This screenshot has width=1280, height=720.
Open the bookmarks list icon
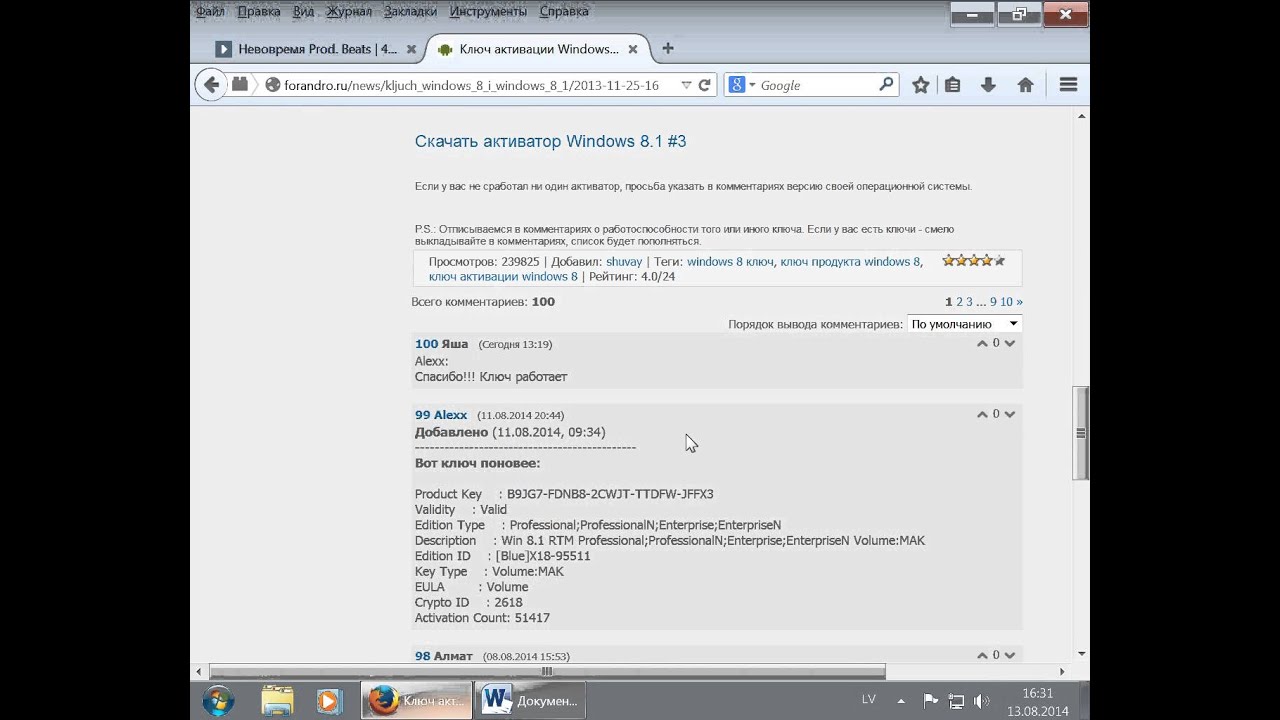click(953, 85)
